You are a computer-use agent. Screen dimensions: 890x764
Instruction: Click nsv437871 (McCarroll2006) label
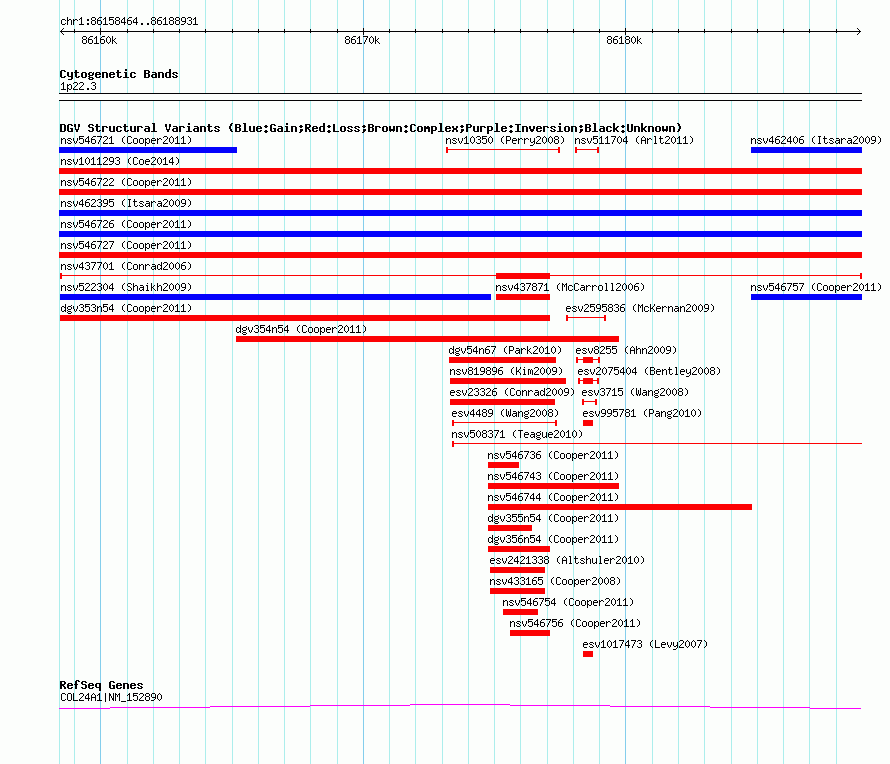[570, 287]
